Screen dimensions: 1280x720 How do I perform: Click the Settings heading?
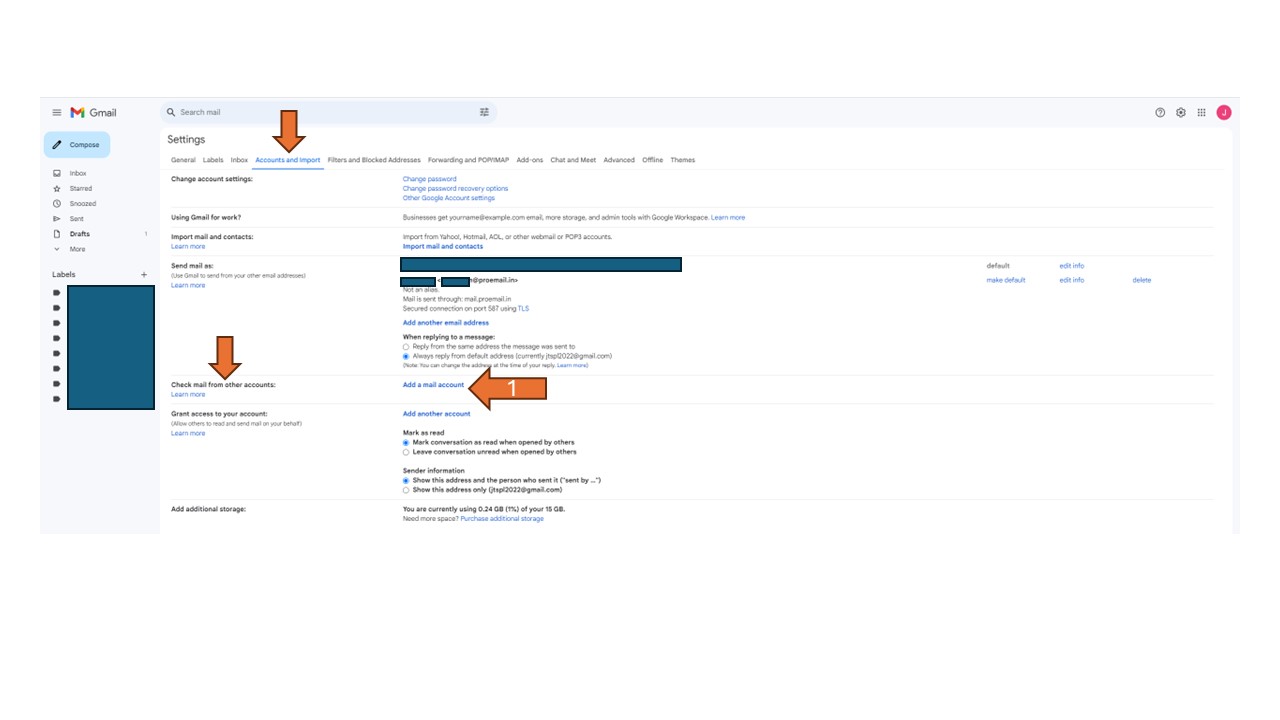[186, 140]
